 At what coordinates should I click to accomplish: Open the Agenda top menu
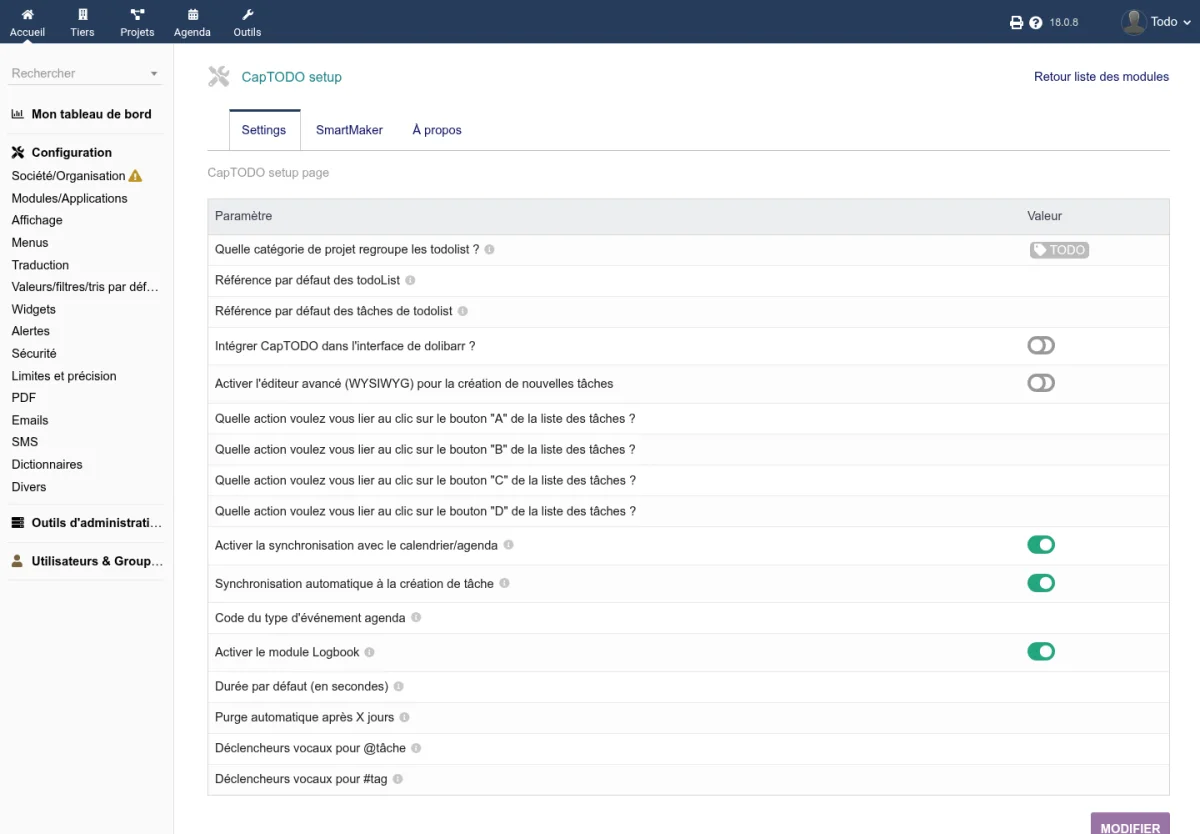click(x=192, y=22)
